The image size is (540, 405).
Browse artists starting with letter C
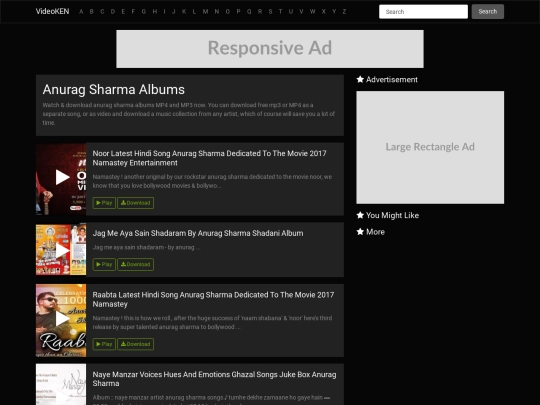coord(102,11)
